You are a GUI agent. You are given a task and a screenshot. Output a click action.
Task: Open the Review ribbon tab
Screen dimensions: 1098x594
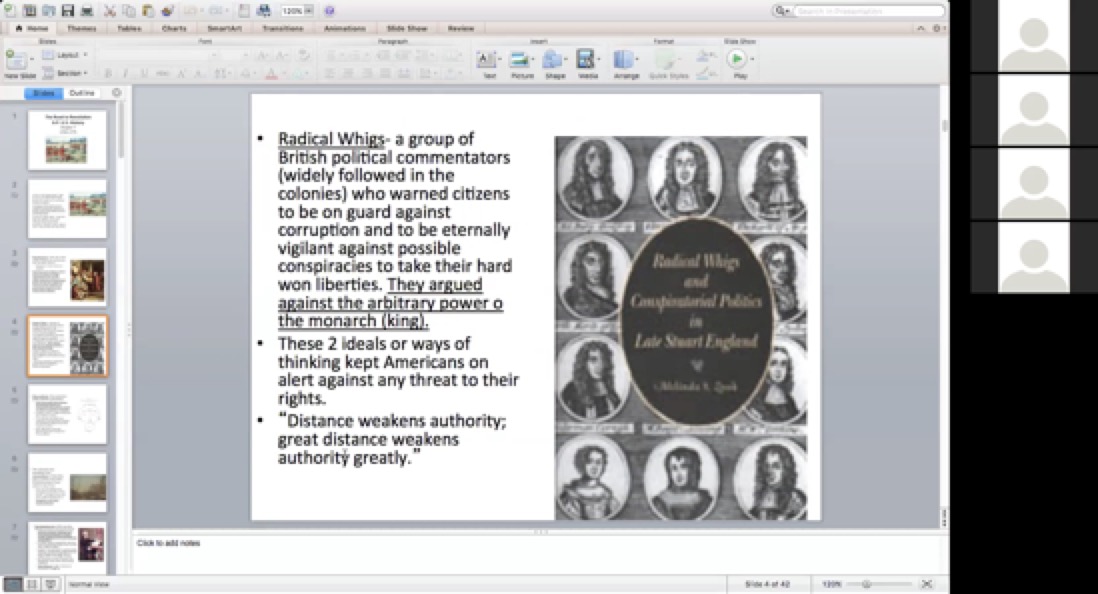tap(461, 28)
